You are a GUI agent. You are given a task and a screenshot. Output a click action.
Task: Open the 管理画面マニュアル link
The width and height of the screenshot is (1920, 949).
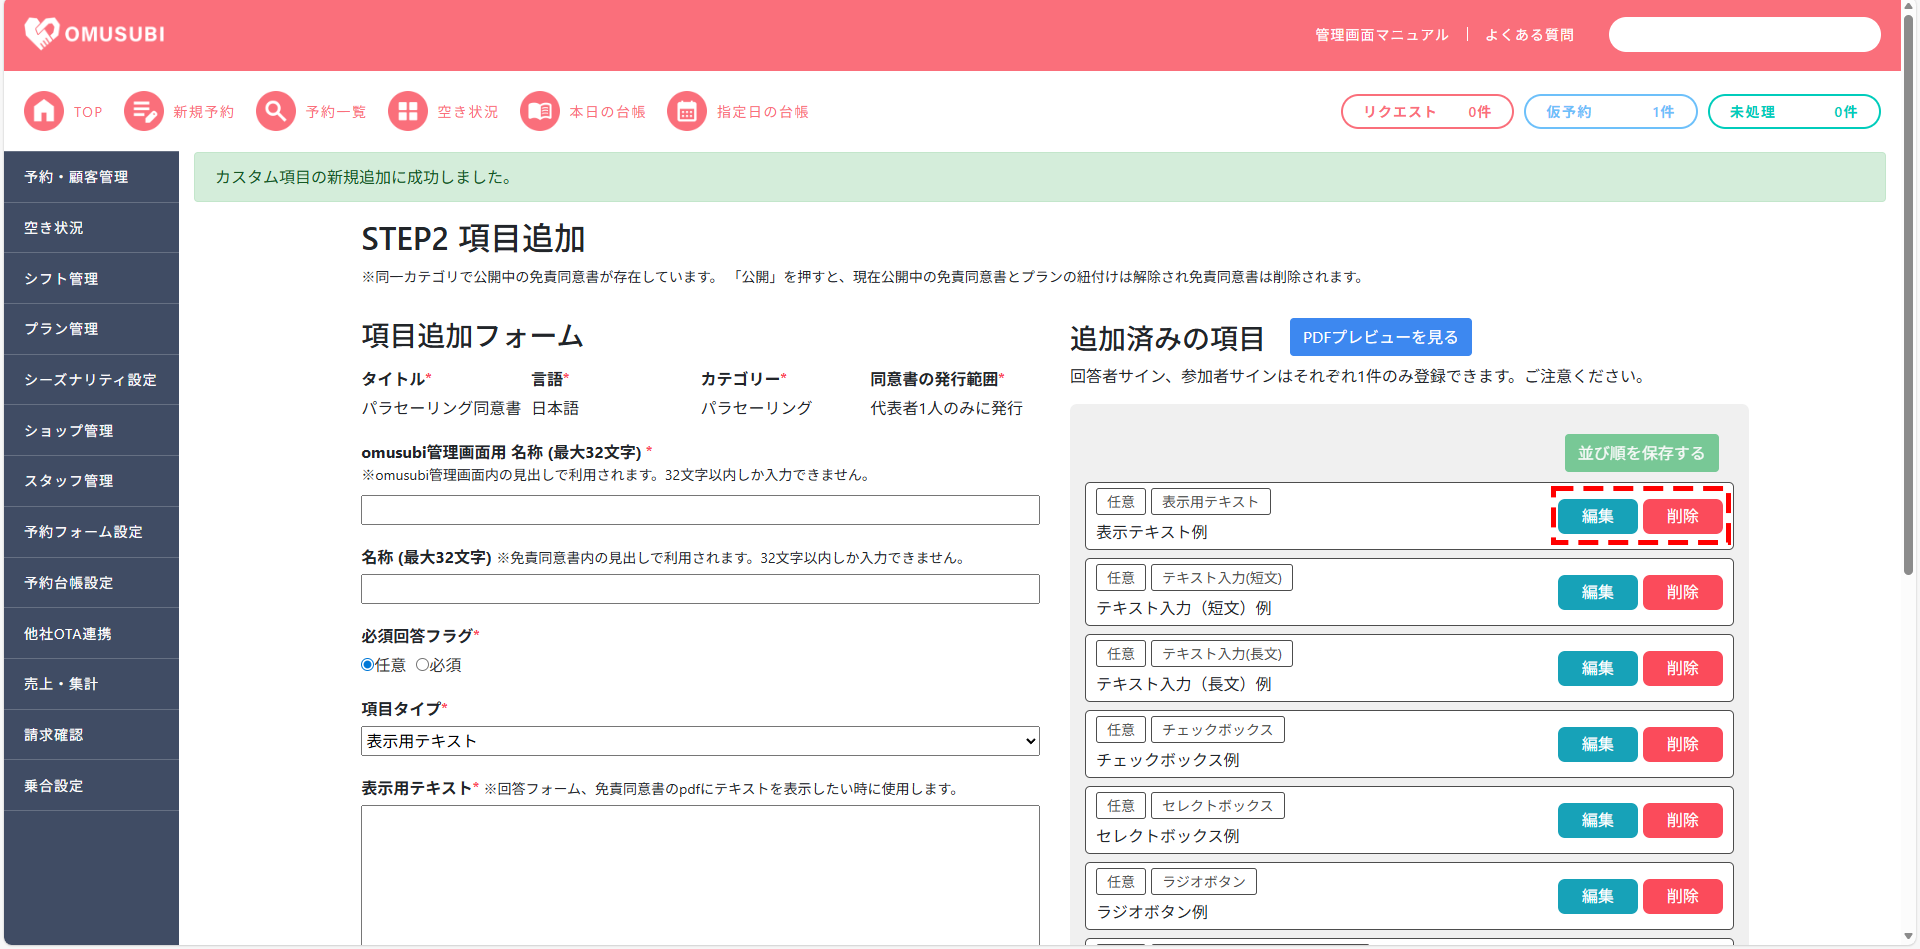pos(1381,35)
